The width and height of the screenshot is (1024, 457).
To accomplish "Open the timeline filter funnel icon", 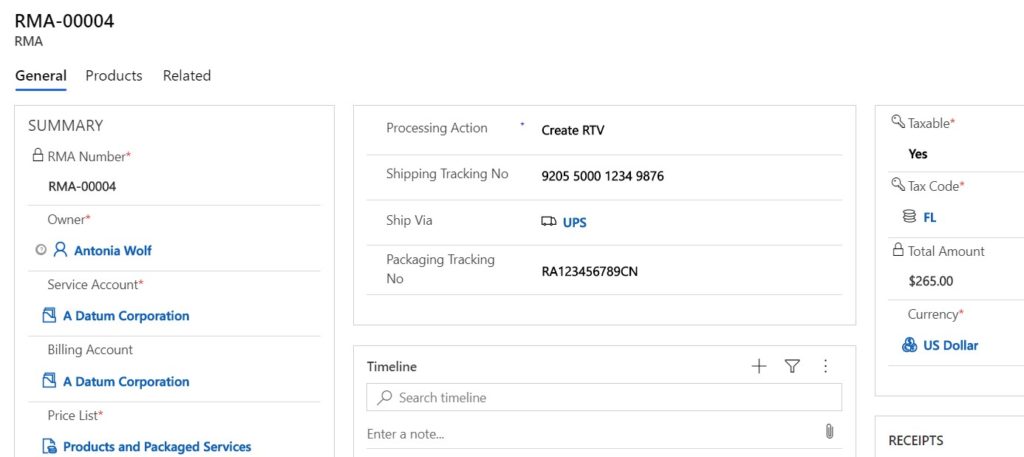I will click(x=792, y=366).
